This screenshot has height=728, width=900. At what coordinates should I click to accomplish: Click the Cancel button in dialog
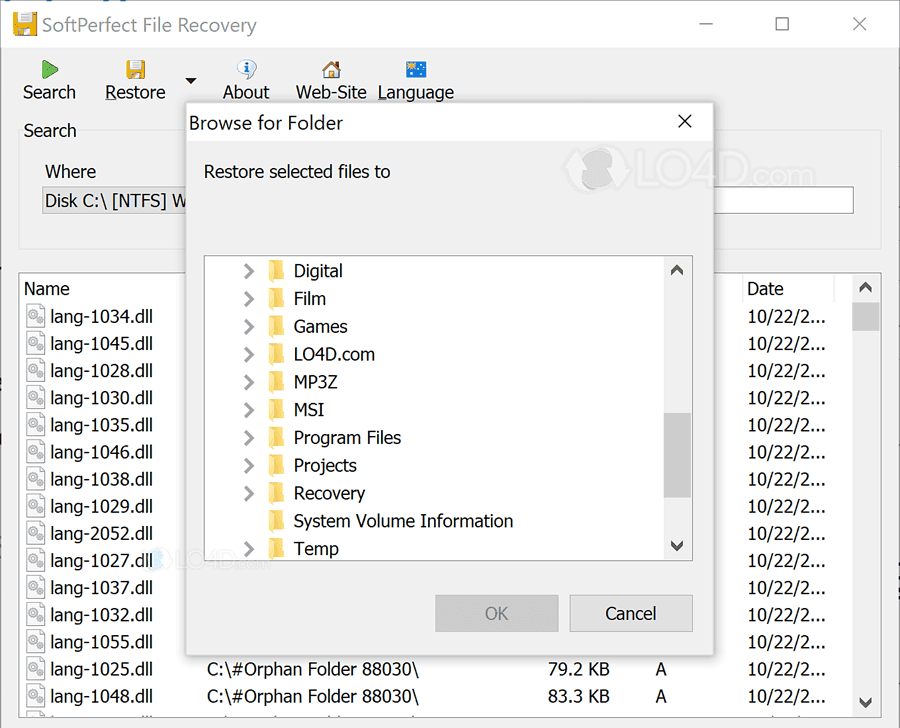click(630, 613)
